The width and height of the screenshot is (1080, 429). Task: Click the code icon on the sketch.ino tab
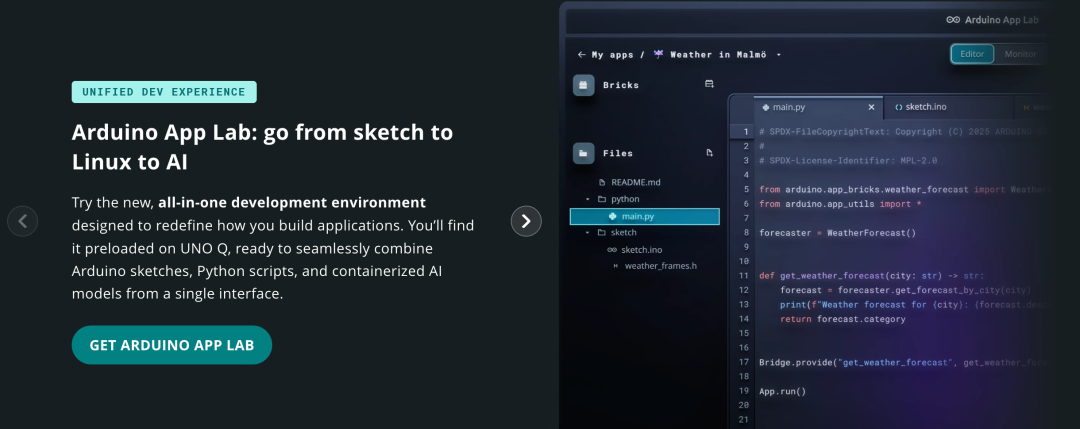click(x=898, y=107)
